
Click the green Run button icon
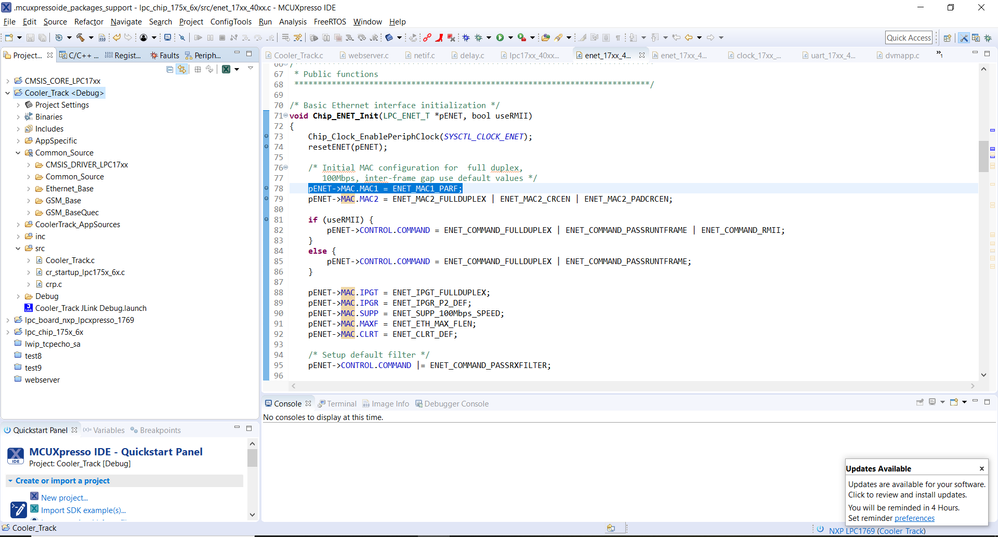(500, 38)
